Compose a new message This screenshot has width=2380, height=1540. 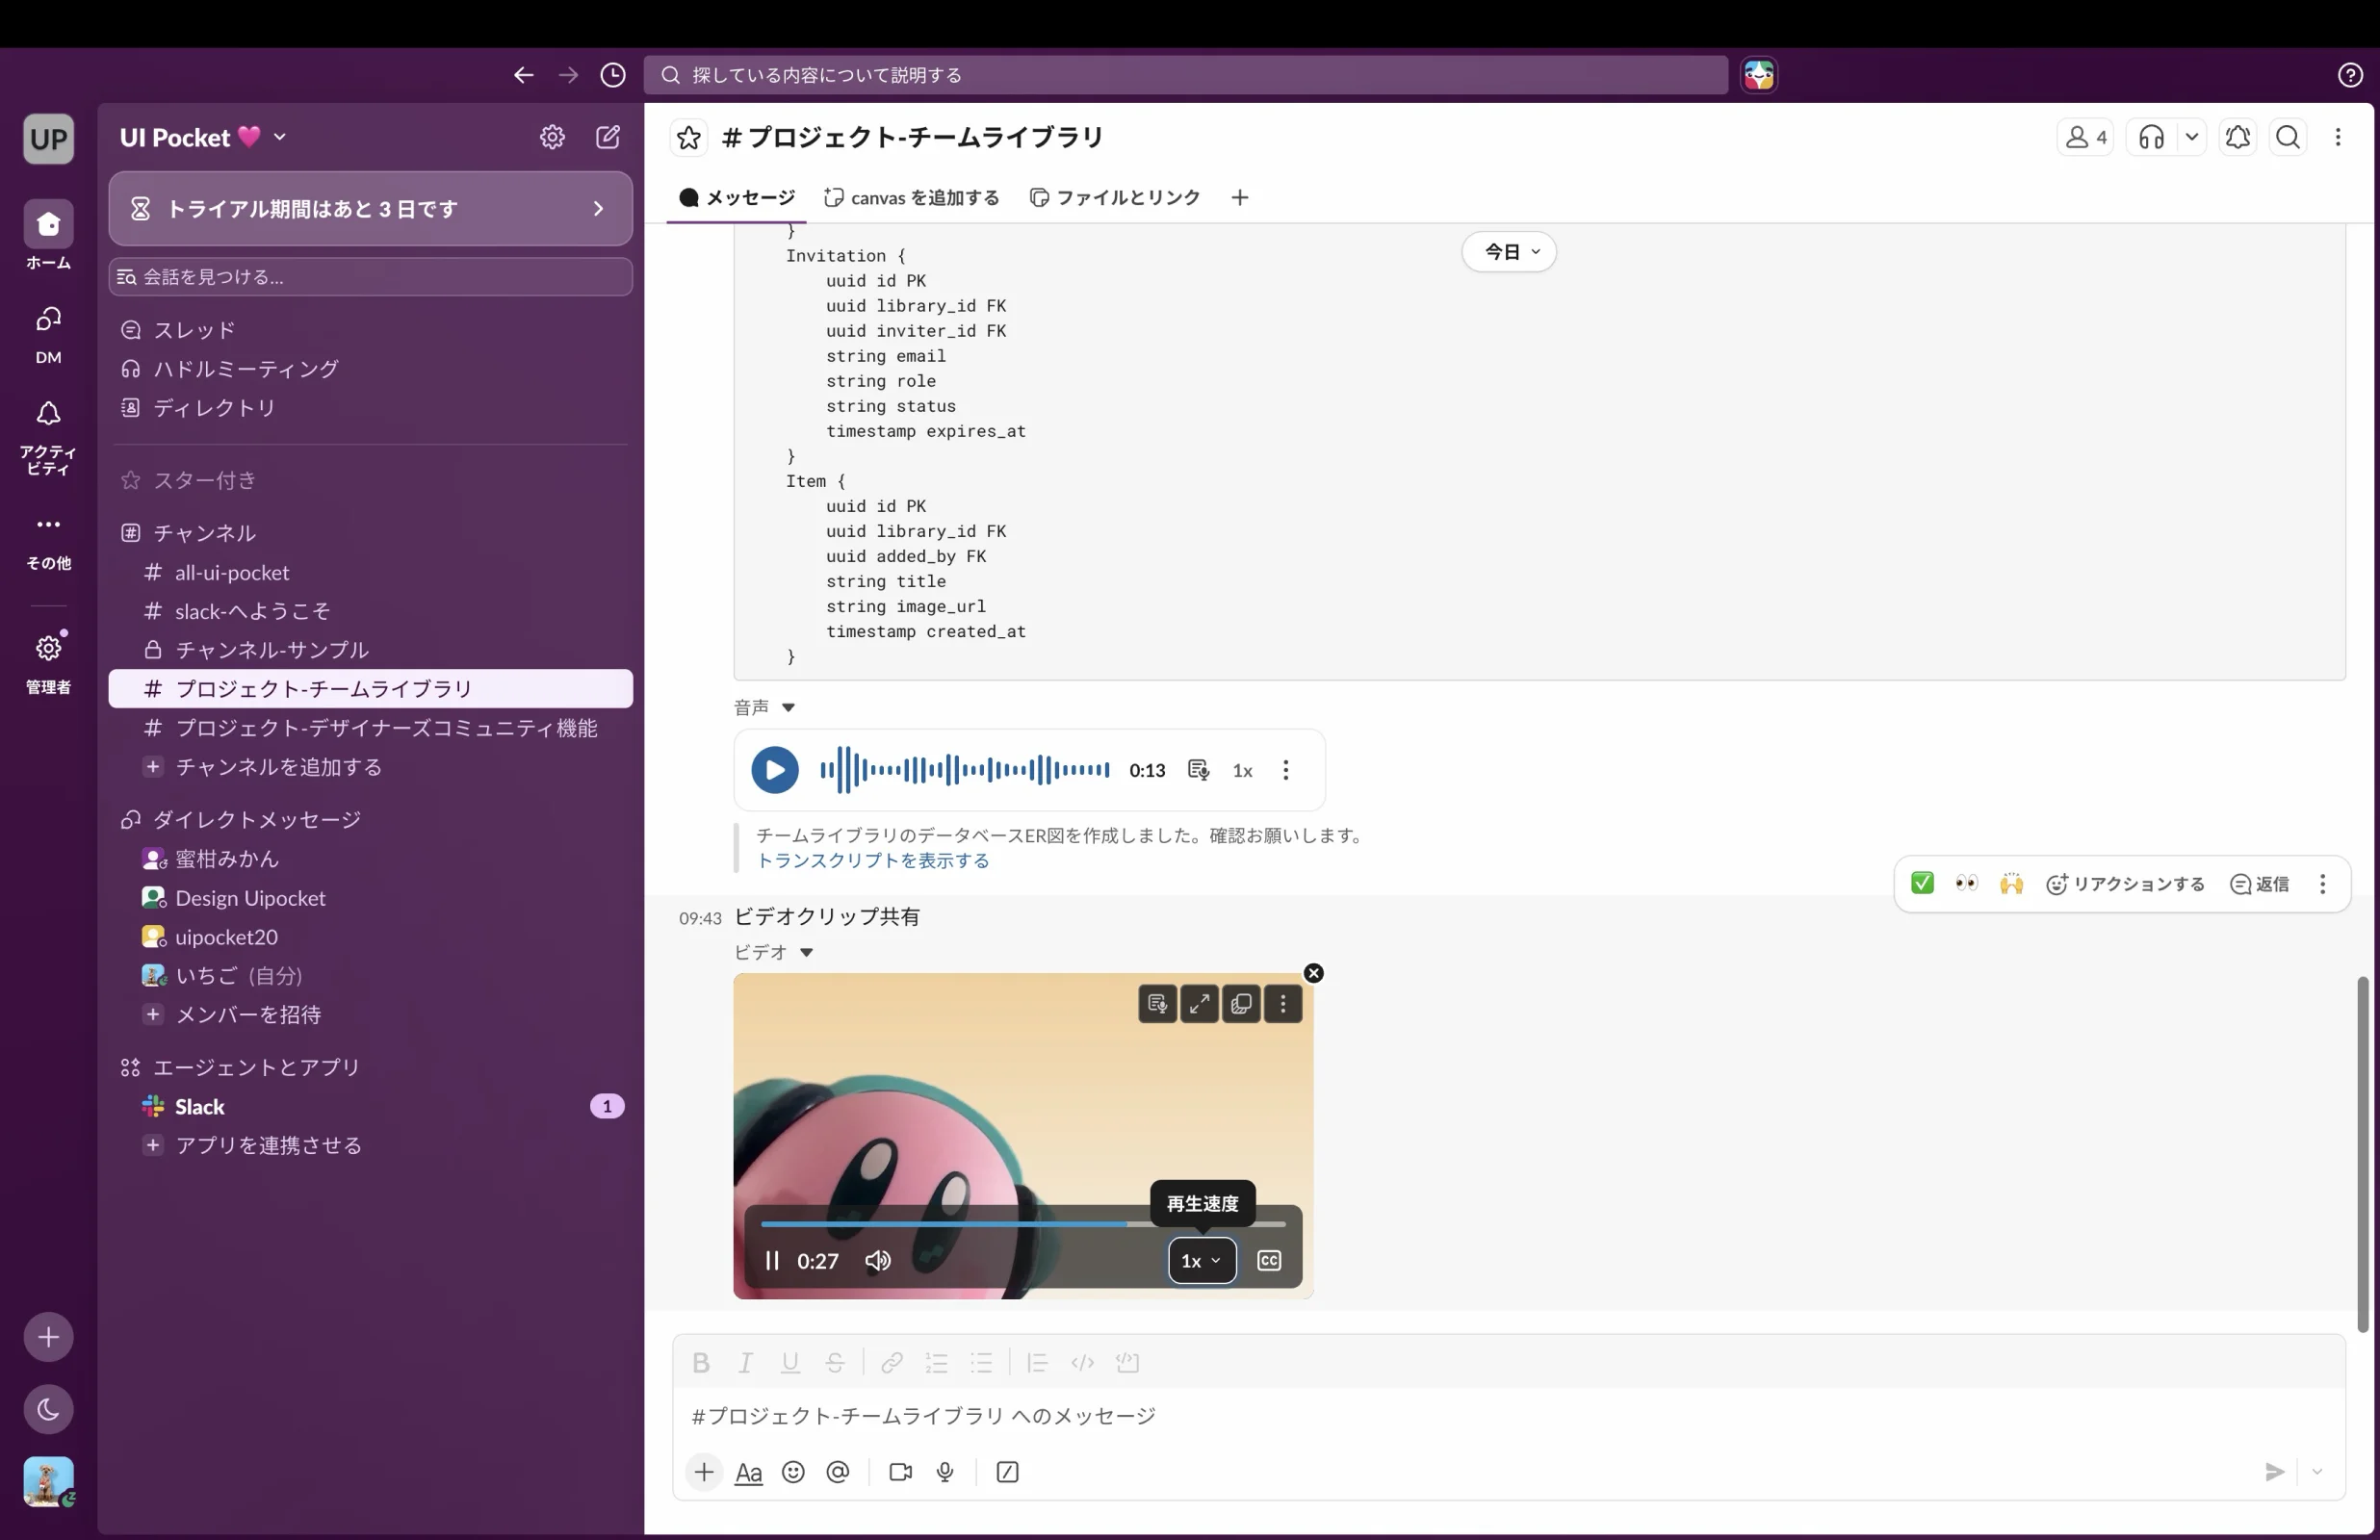(608, 137)
